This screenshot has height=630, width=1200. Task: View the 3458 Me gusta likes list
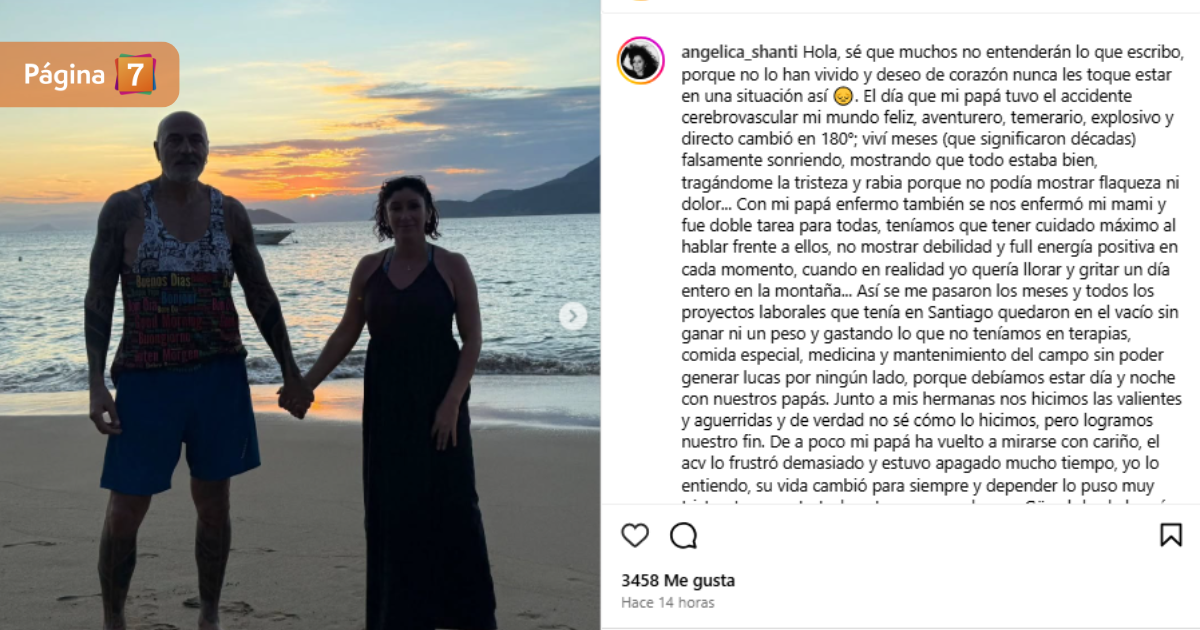(x=678, y=580)
